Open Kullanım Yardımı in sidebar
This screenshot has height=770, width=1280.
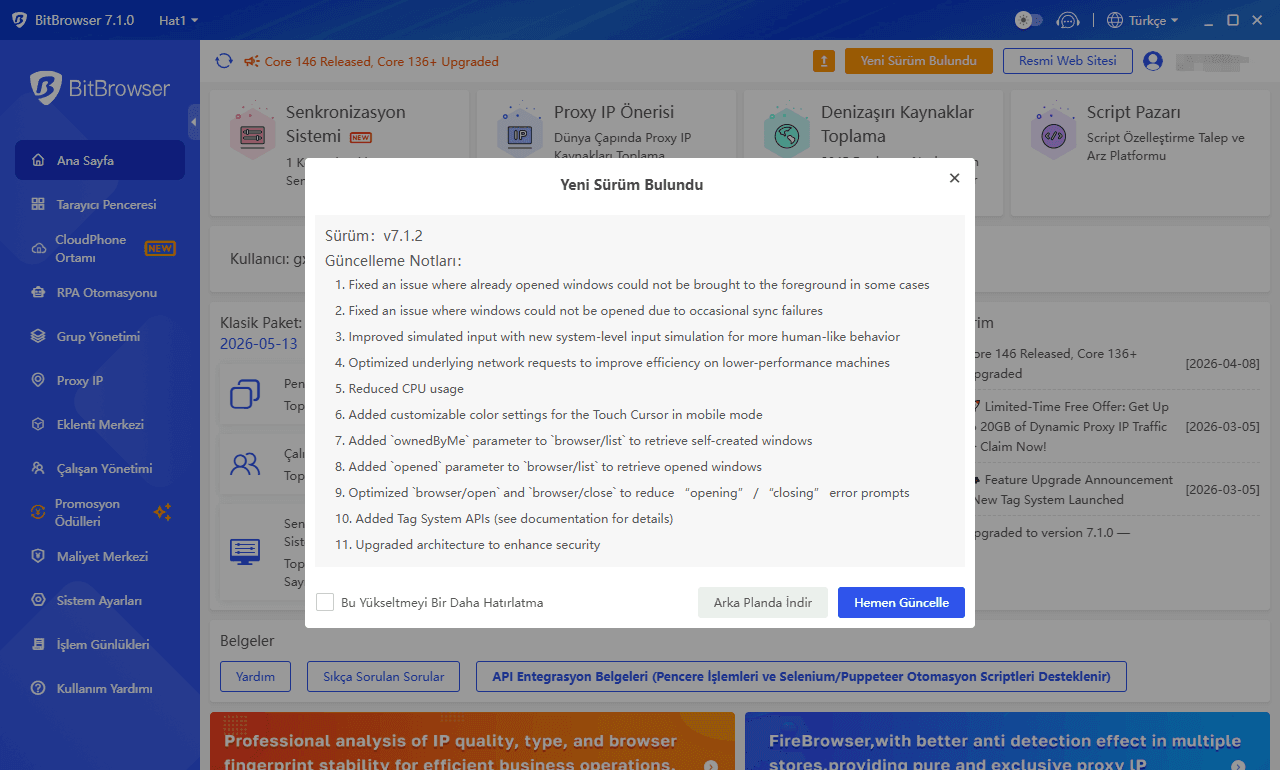[100, 689]
